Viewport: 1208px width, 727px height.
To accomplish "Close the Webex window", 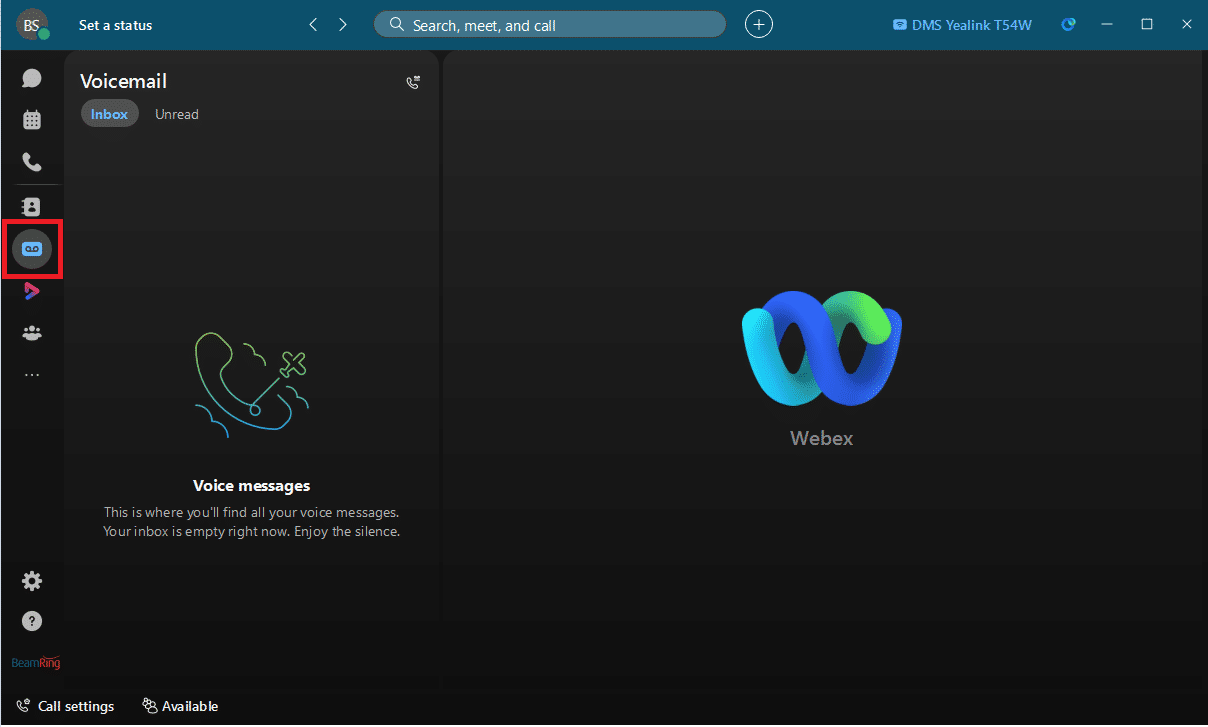I will click(x=1186, y=24).
